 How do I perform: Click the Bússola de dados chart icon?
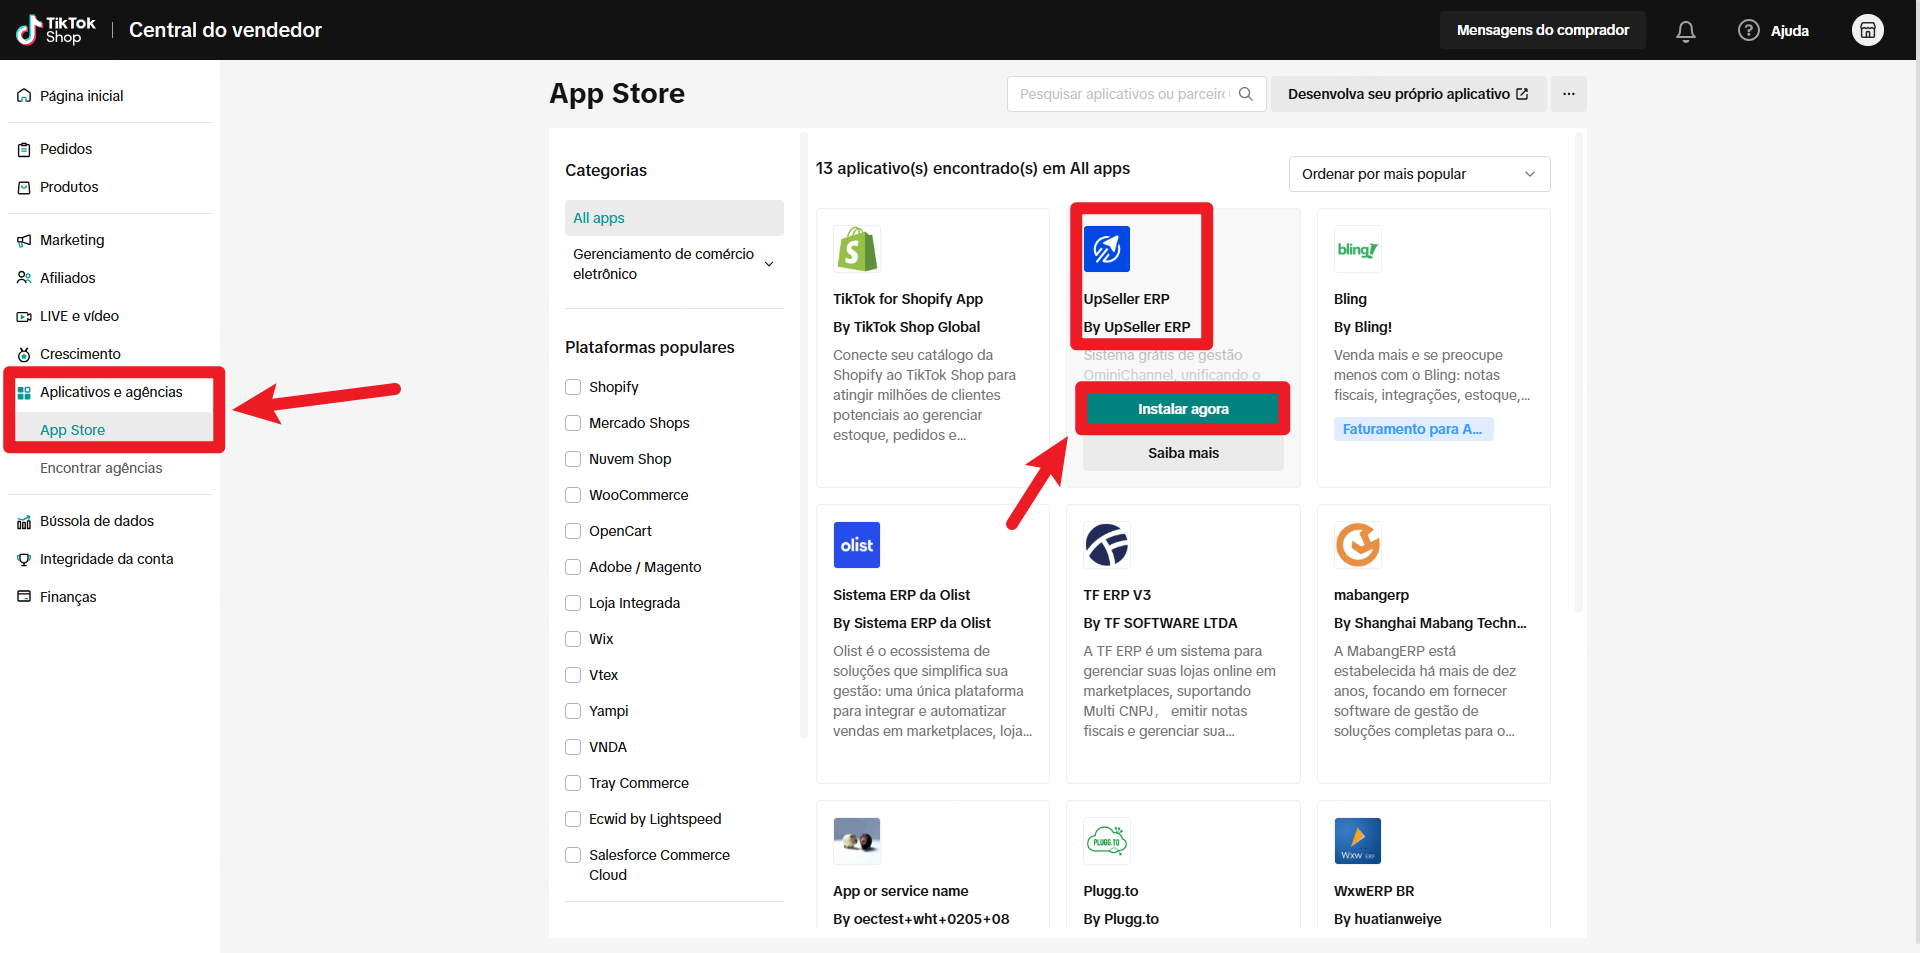coord(24,521)
